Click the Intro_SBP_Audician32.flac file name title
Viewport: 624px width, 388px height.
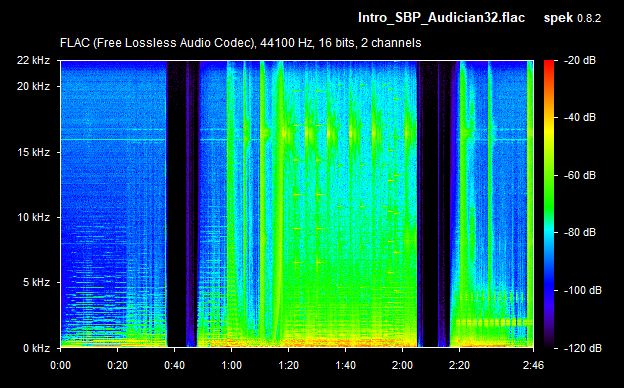tap(441, 18)
